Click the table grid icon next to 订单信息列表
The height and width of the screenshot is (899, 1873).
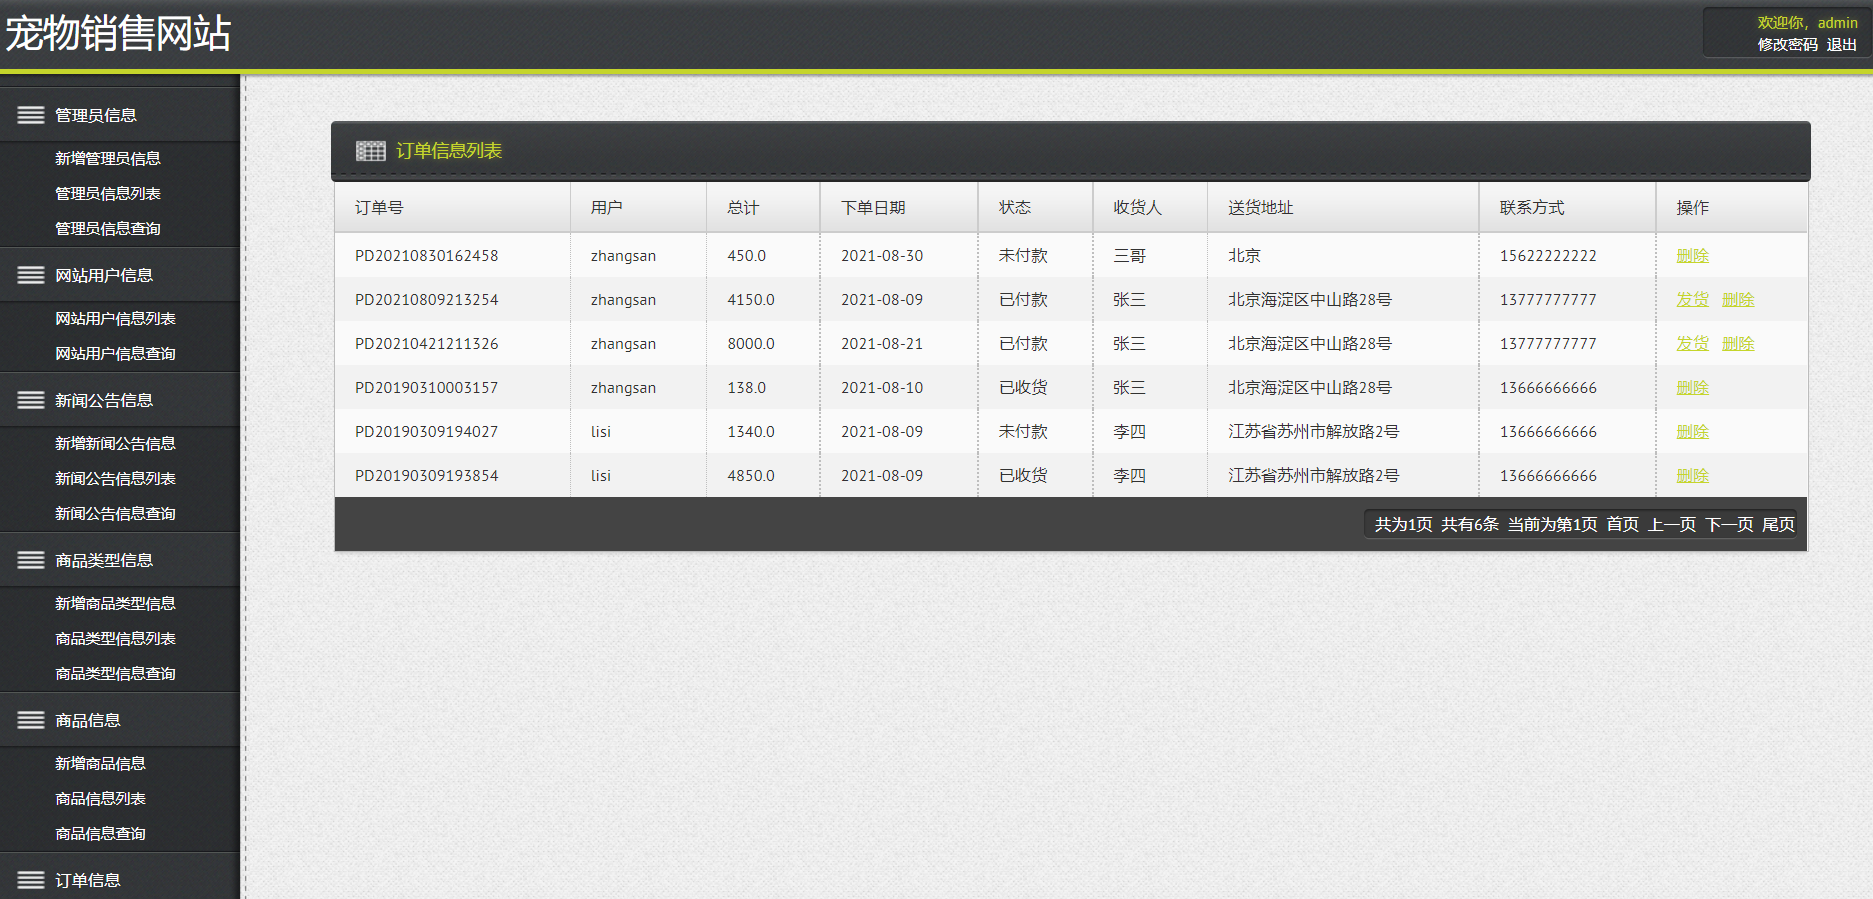coord(371,151)
